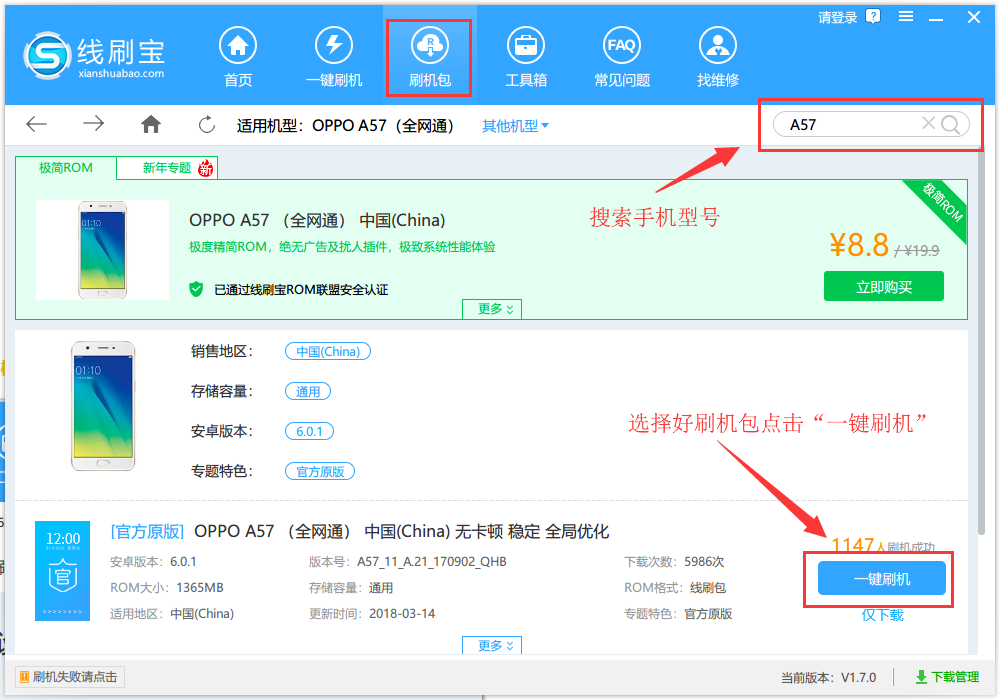This screenshot has width=1000, height=700.
Task: Click the OPPO A57 phone thumbnail
Action: (x=103, y=248)
